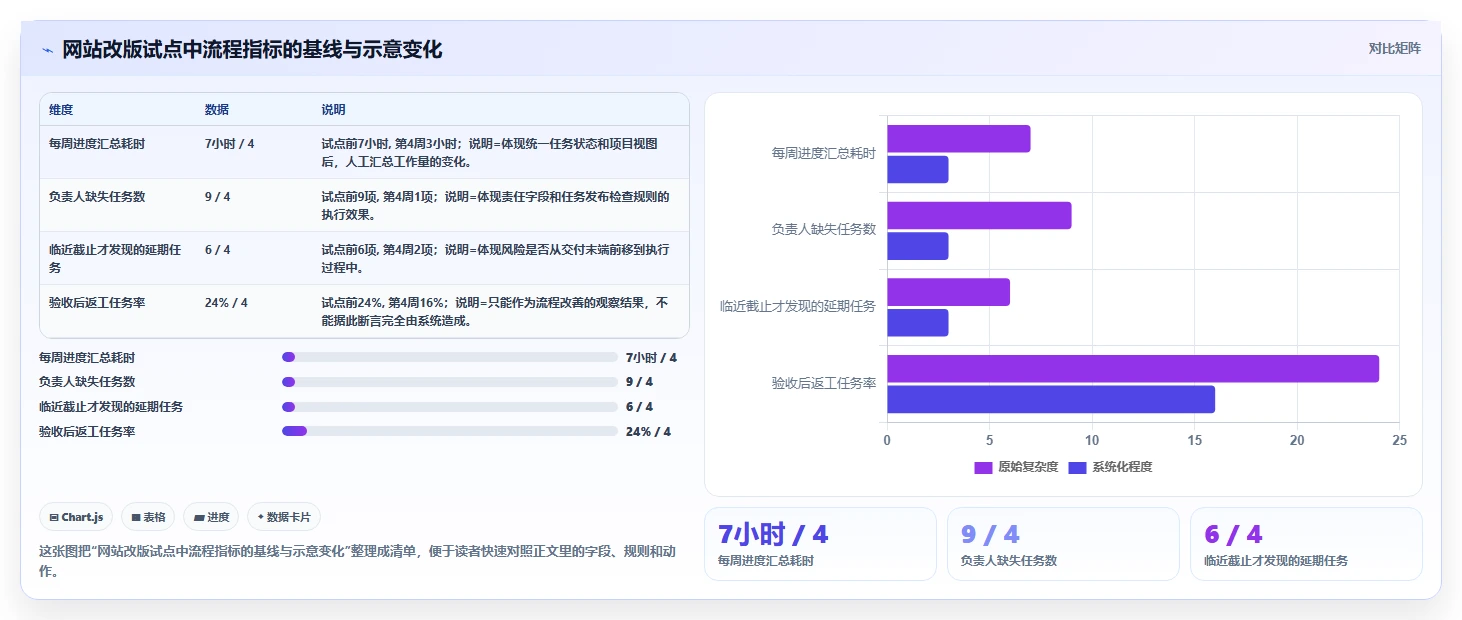Click the chart axis label 临近截止才发现的延期任务

point(798,306)
